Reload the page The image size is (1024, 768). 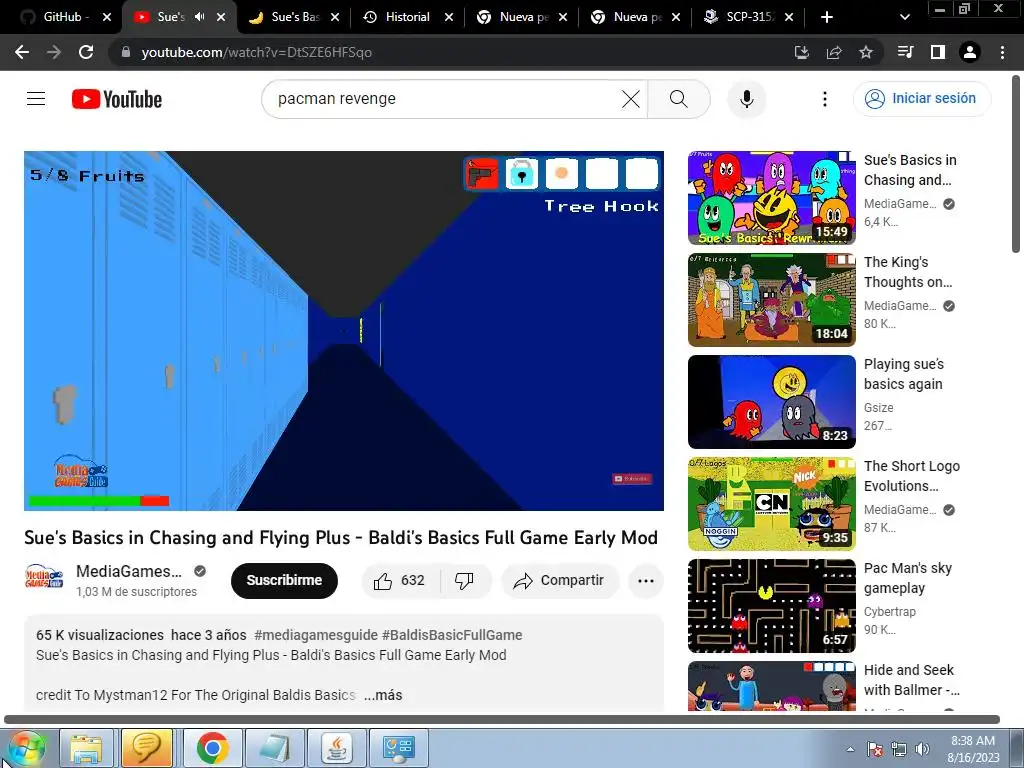[86, 52]
